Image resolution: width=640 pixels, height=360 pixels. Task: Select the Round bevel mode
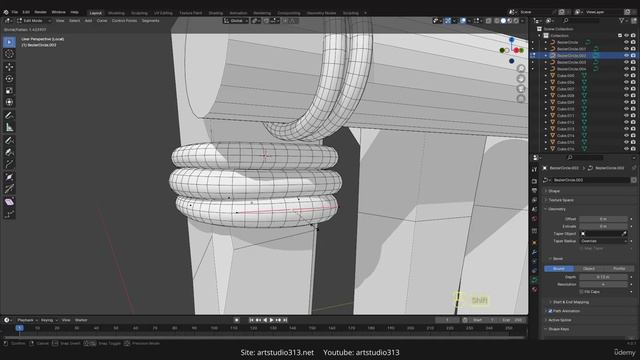559,269
